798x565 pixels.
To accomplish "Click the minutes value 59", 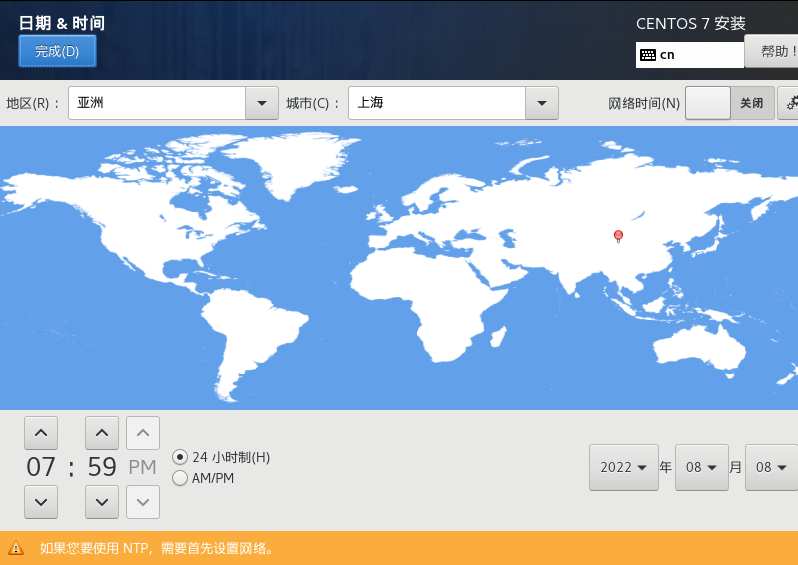I will 102,467.
